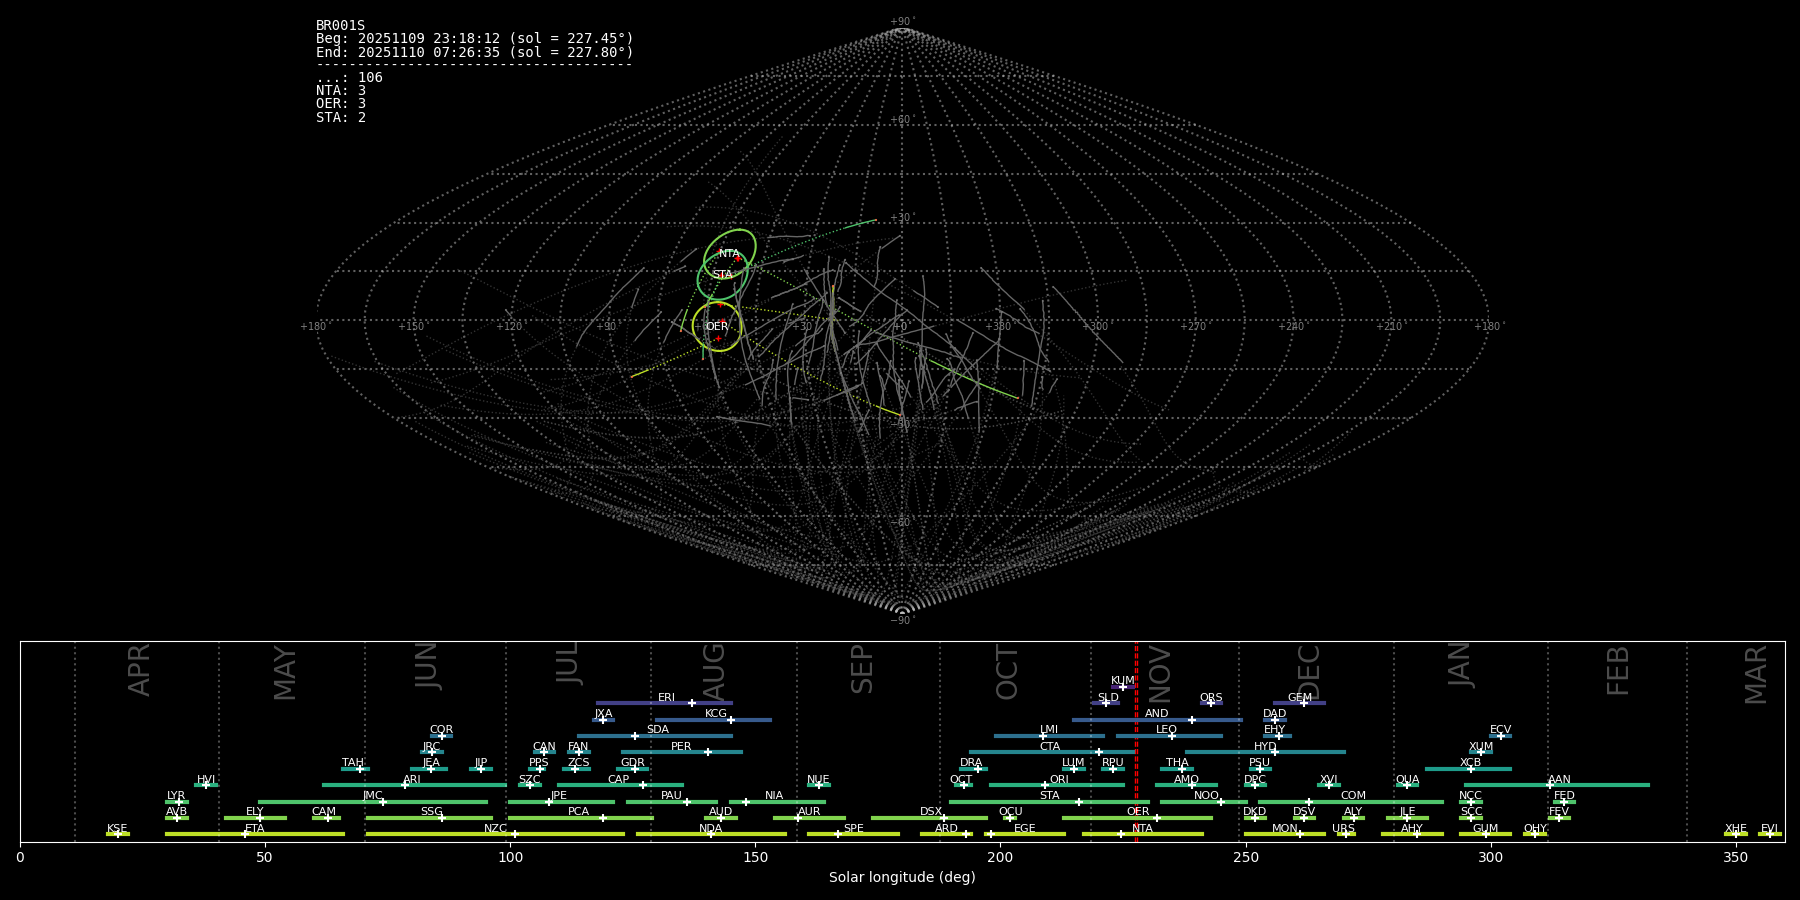Click the 200 tick on solar longitude axis

point(1000,857)
